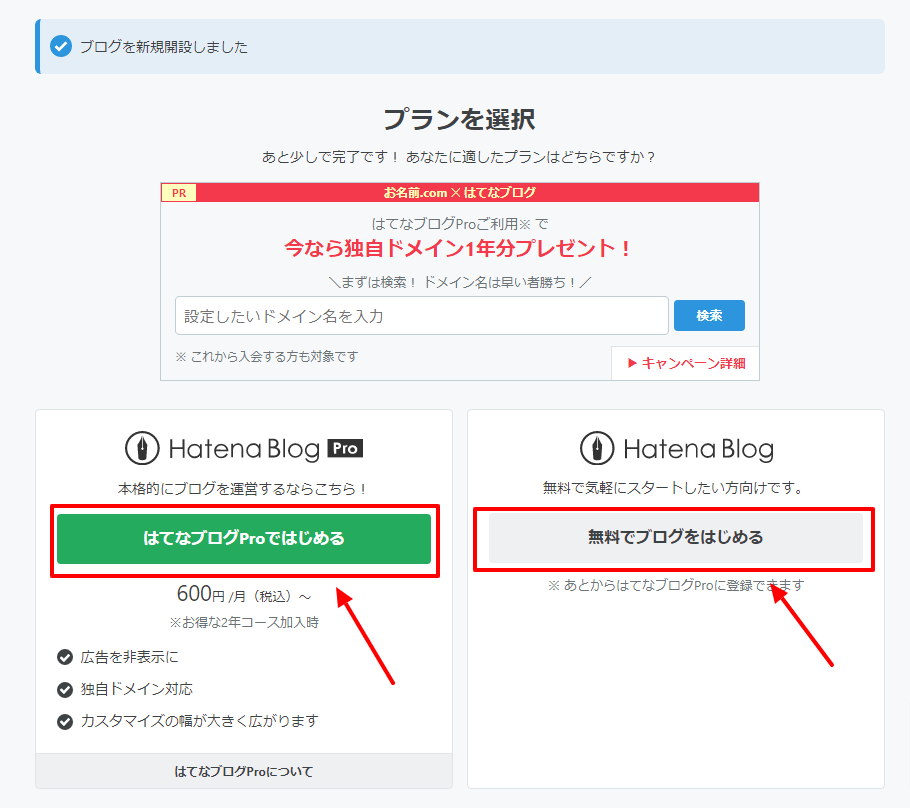This screenshot has height=808, width=910.
Task: Click 広告を非表示に feature text
Action: 129,657
